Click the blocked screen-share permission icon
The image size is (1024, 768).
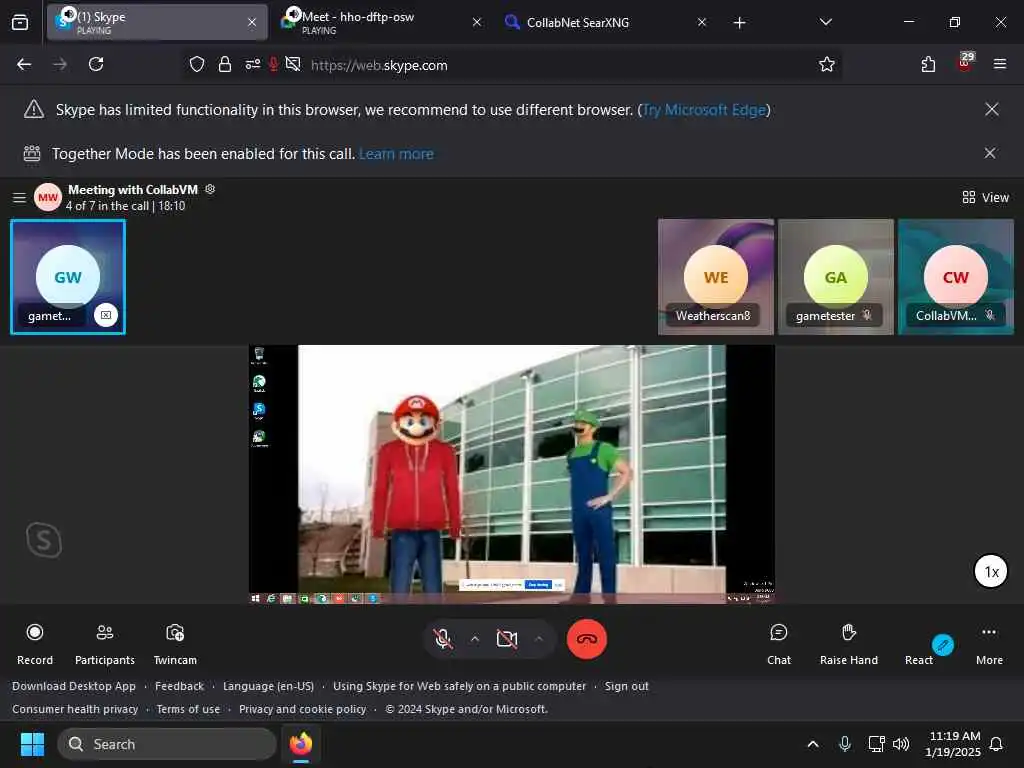click(293, 64)
